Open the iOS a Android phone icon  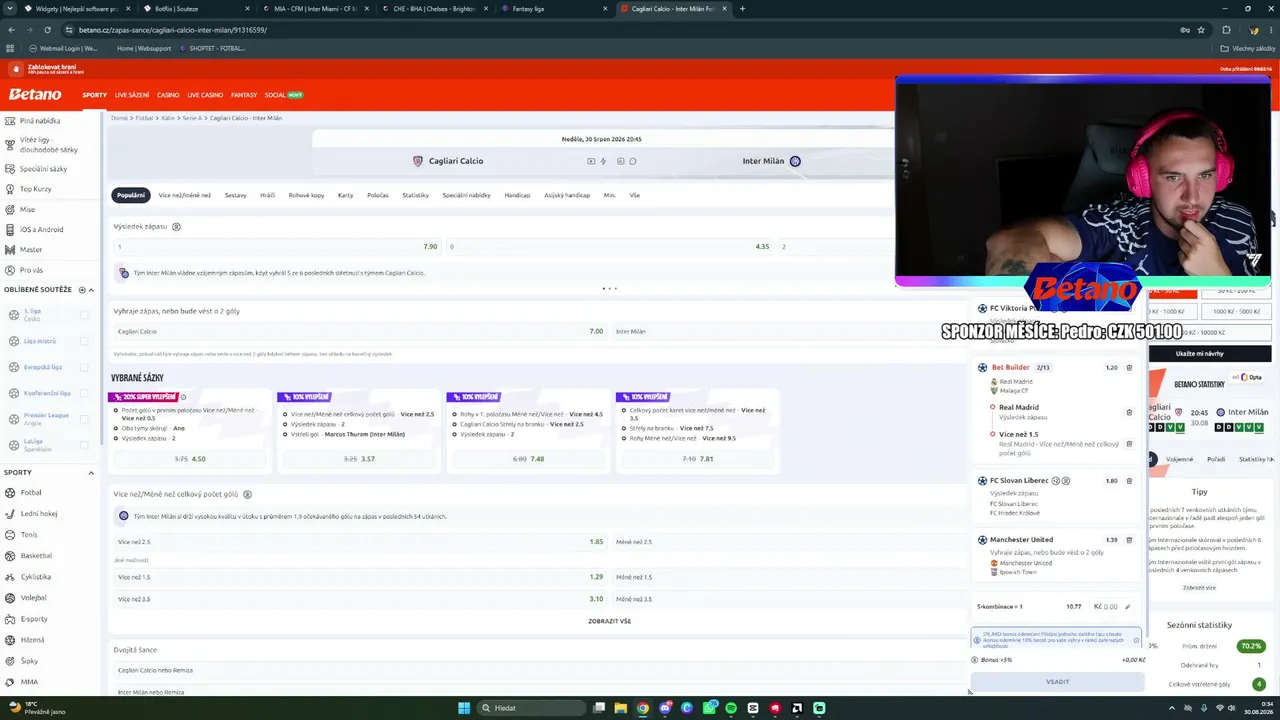(10, 230)
